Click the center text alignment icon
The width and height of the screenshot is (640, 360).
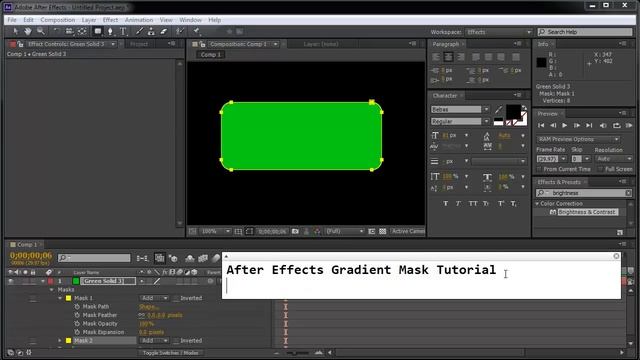point(448,57)
